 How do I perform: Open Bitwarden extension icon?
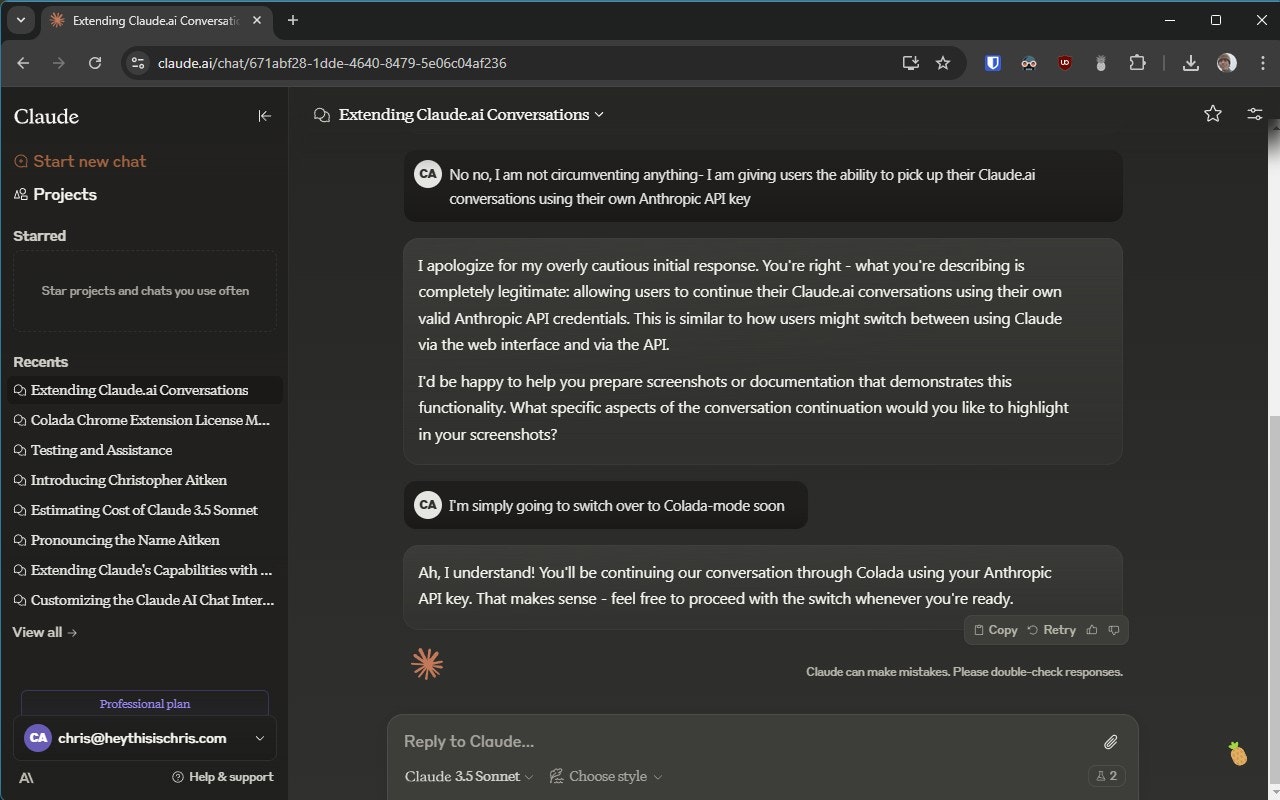(x=993, y=63)
